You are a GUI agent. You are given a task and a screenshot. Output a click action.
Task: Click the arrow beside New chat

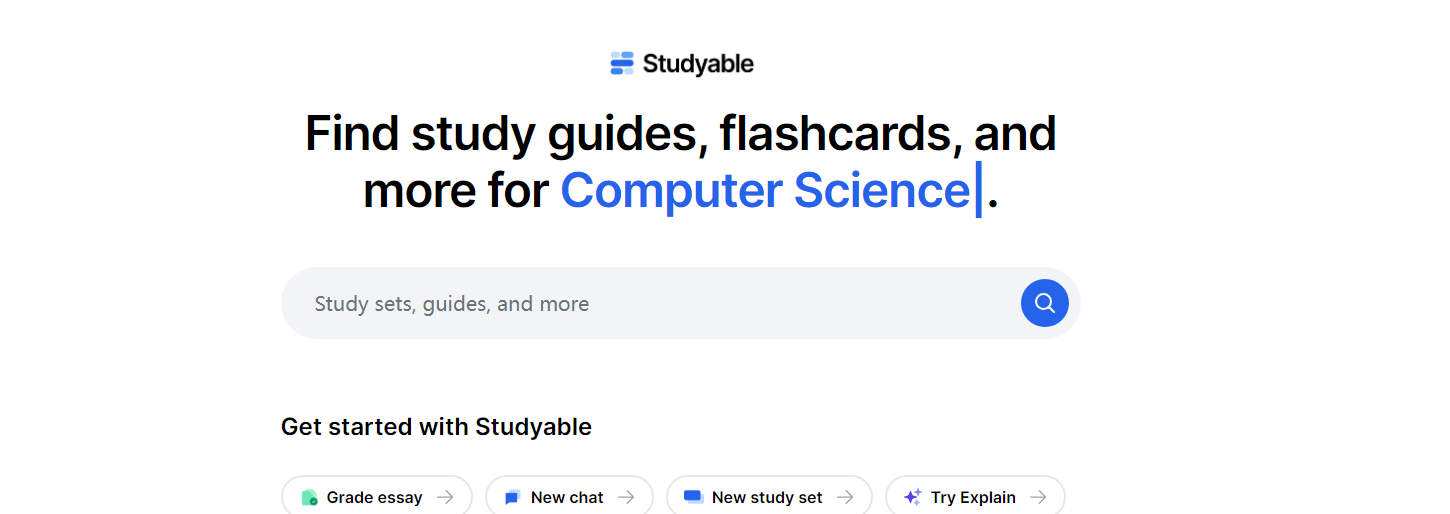click(626, 497)
